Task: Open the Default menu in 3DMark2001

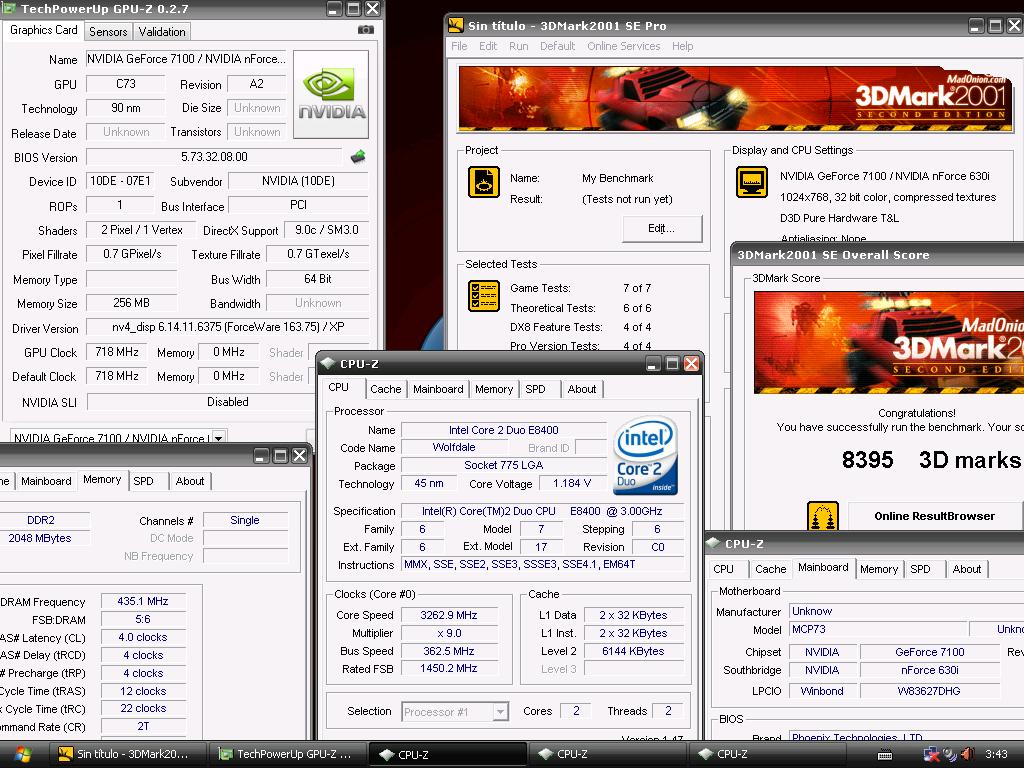Action: [x=557, y=46]
